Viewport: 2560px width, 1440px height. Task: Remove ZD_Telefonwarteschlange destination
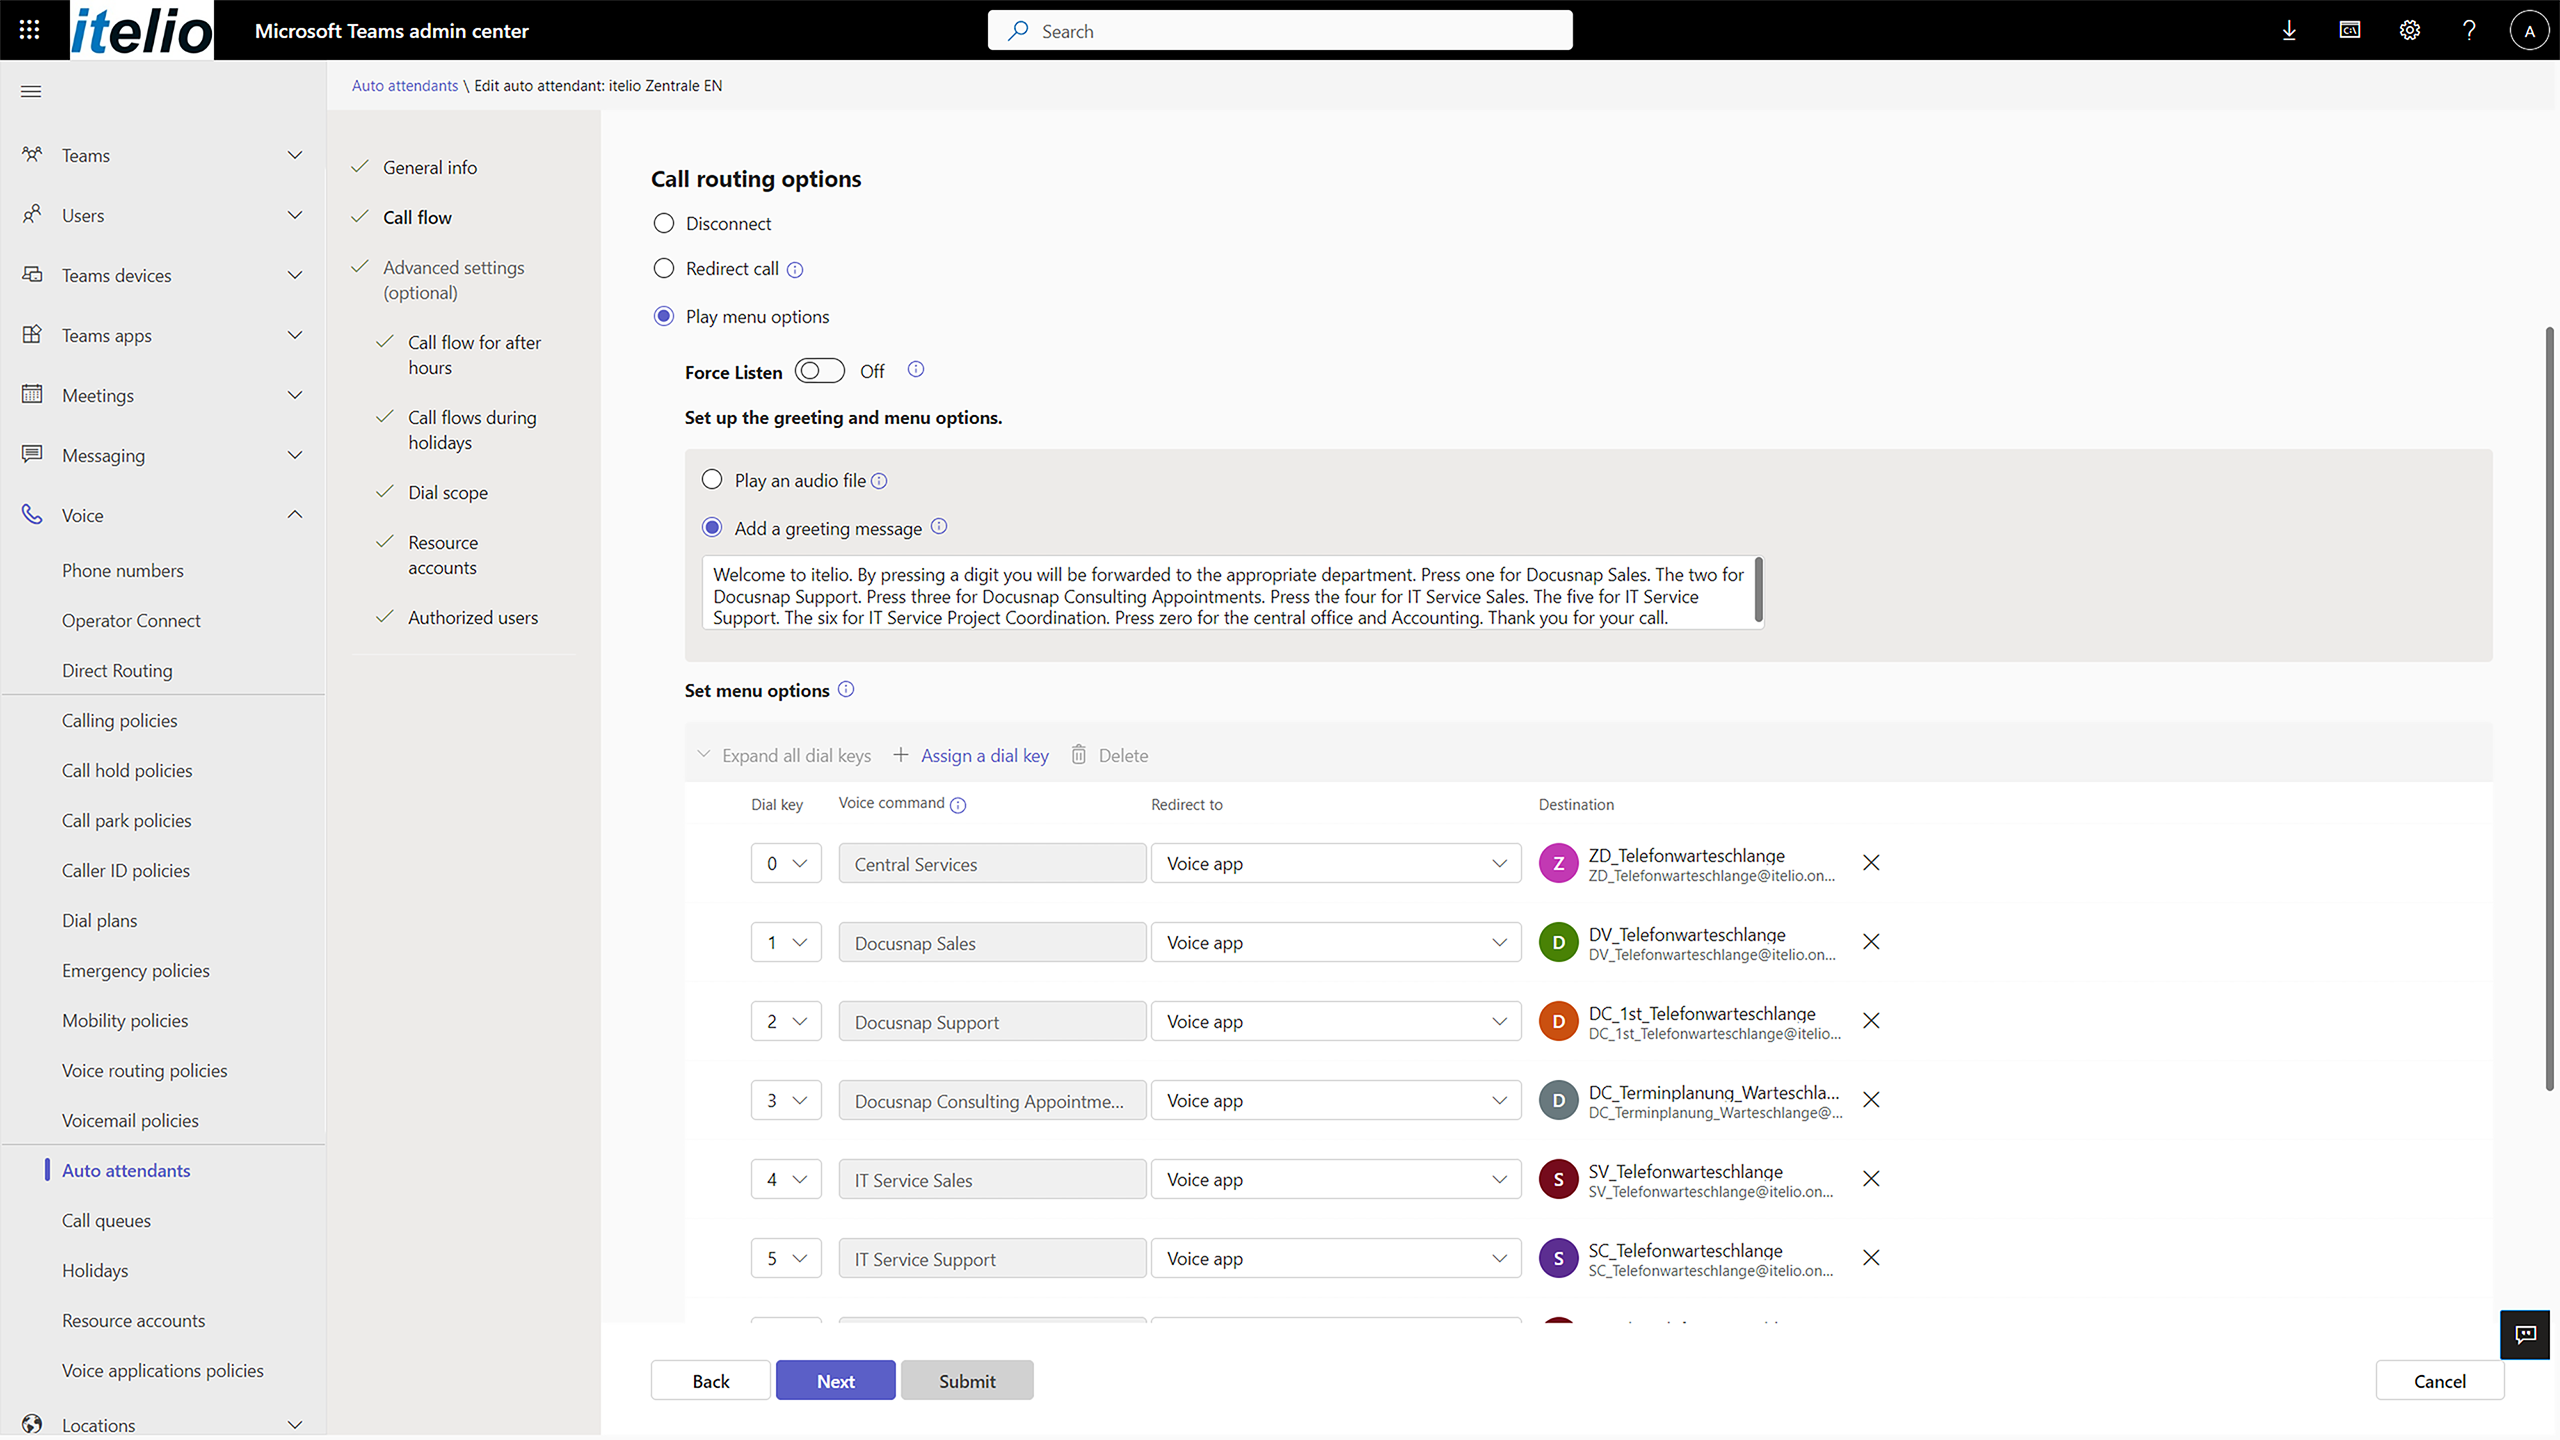[1871, 862]
